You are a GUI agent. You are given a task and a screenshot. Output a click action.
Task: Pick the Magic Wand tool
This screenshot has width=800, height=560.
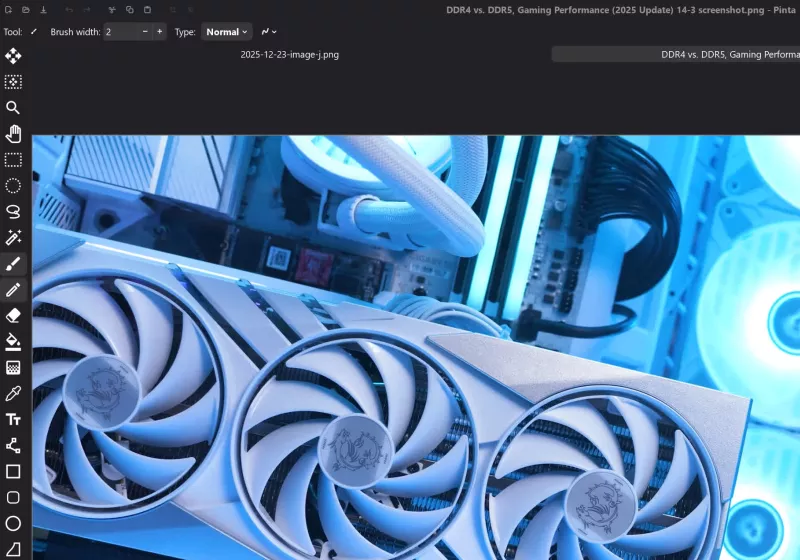point(13,238)
